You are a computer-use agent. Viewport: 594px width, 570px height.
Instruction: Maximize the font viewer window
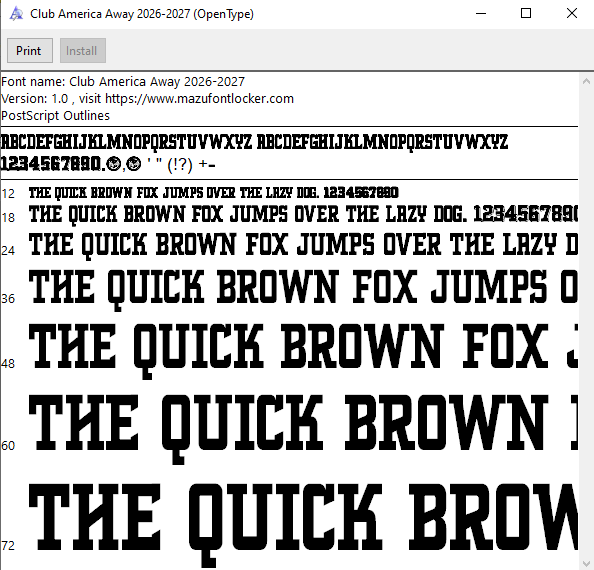(526, 14)
